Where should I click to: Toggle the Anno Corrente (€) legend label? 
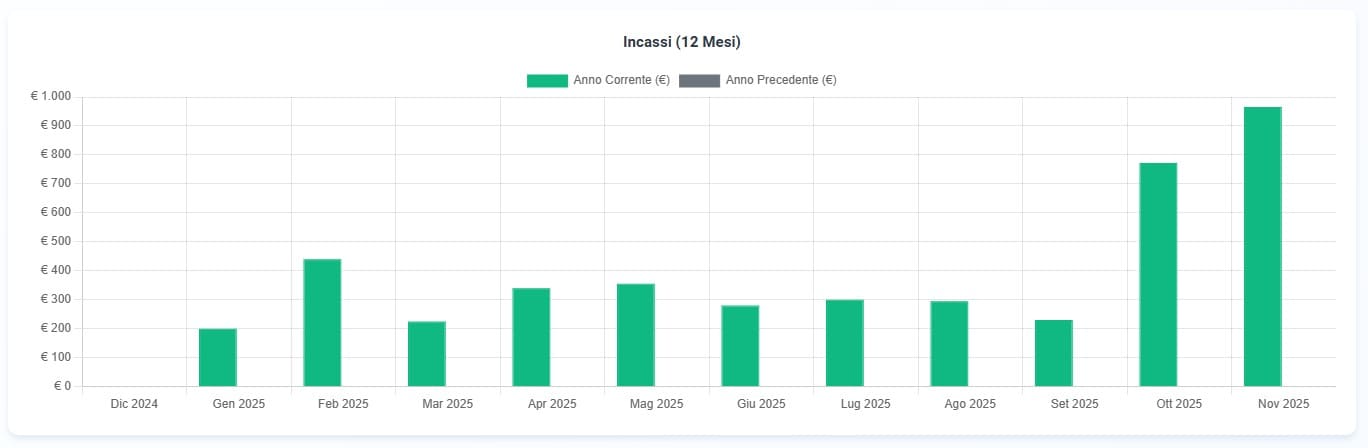pos(621,80)
